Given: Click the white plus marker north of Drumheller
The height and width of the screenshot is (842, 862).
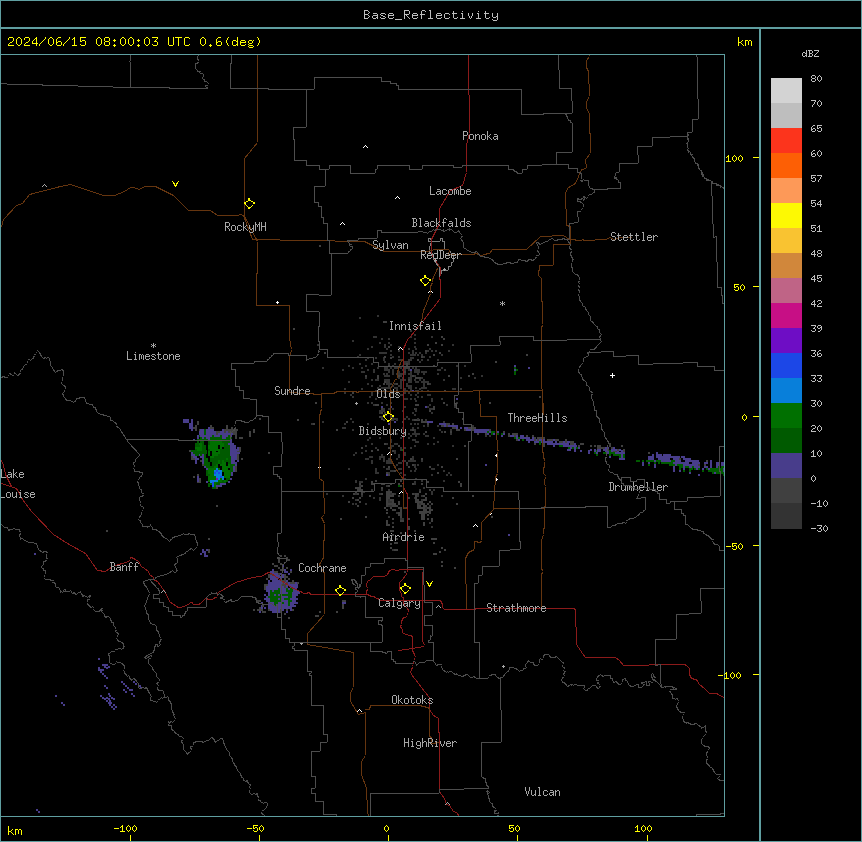Looking at the screenshot, I should [612, 375].
